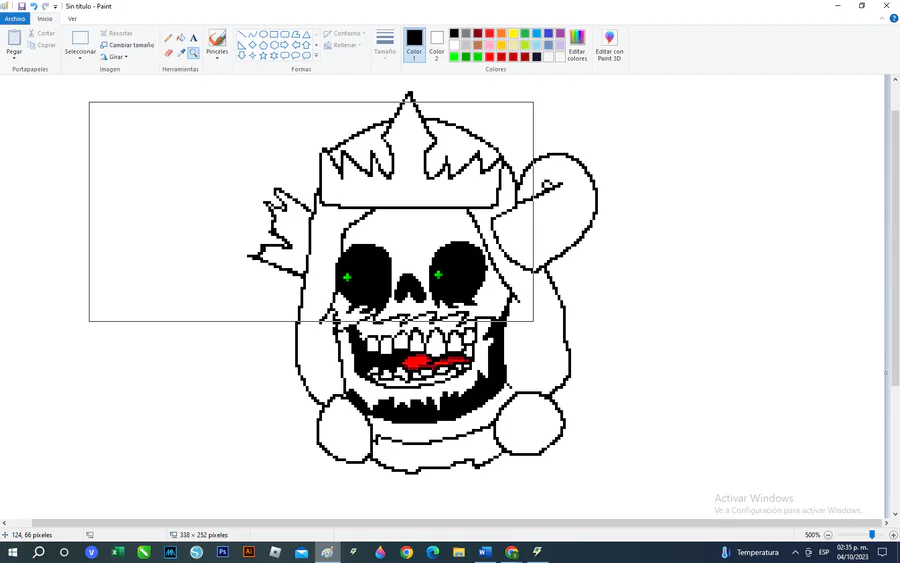Screen dimensions: 900x563
Task: Click the Seleccionar rectangle selection icon
Action: tap(80, 38)
